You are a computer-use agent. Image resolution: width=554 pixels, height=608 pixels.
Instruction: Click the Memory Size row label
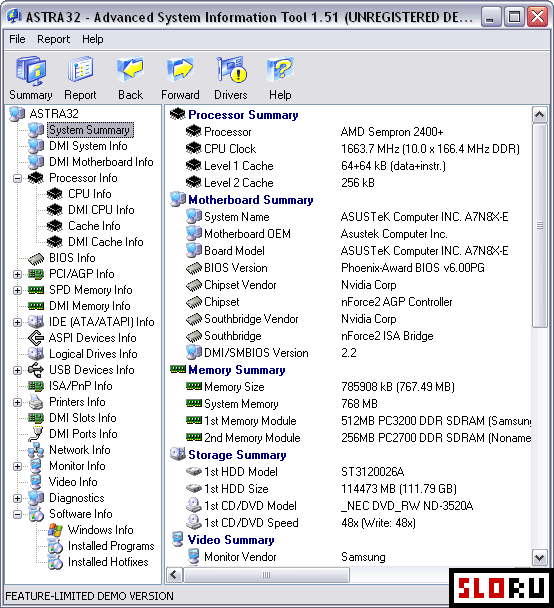coord(234,387)
